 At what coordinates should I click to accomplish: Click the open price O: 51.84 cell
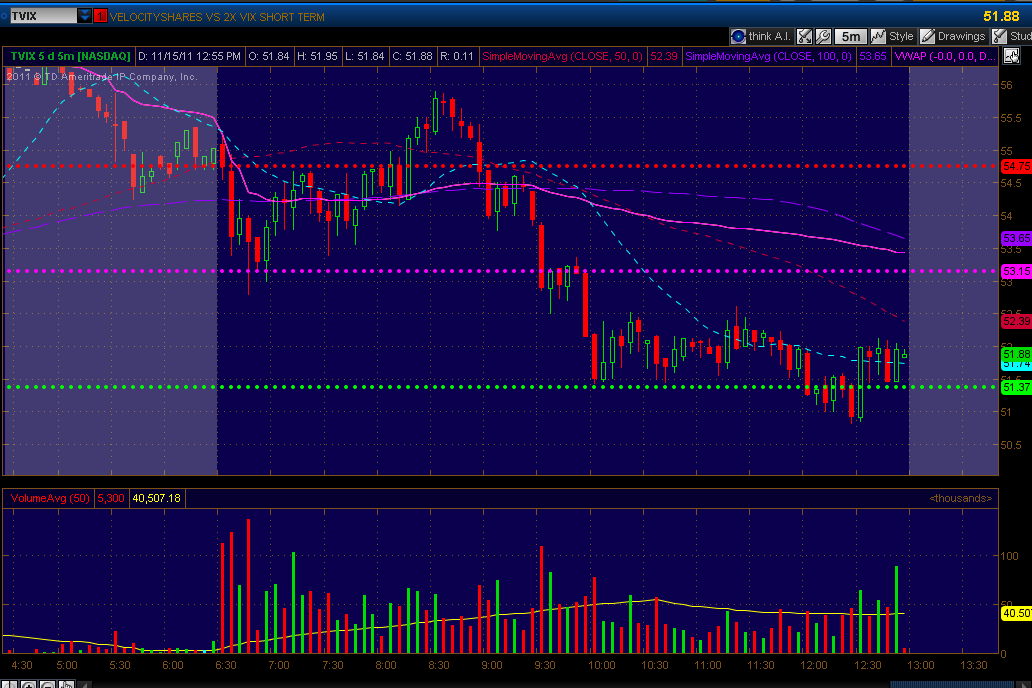(269, 57)
